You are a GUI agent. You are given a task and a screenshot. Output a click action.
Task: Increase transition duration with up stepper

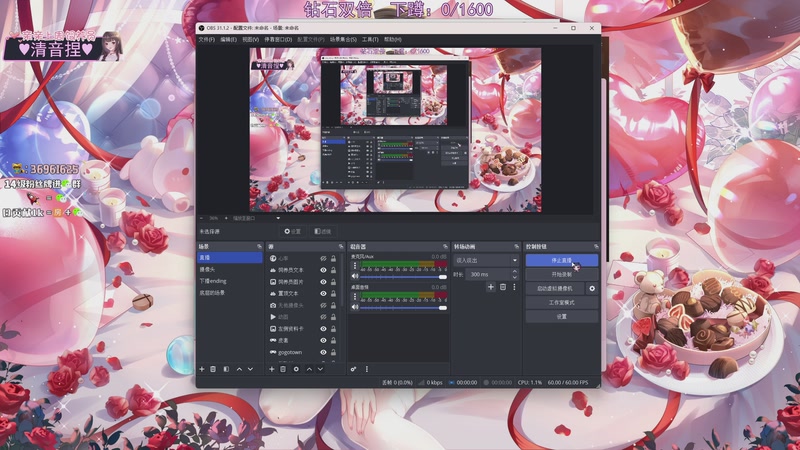[x=514, y=272]
